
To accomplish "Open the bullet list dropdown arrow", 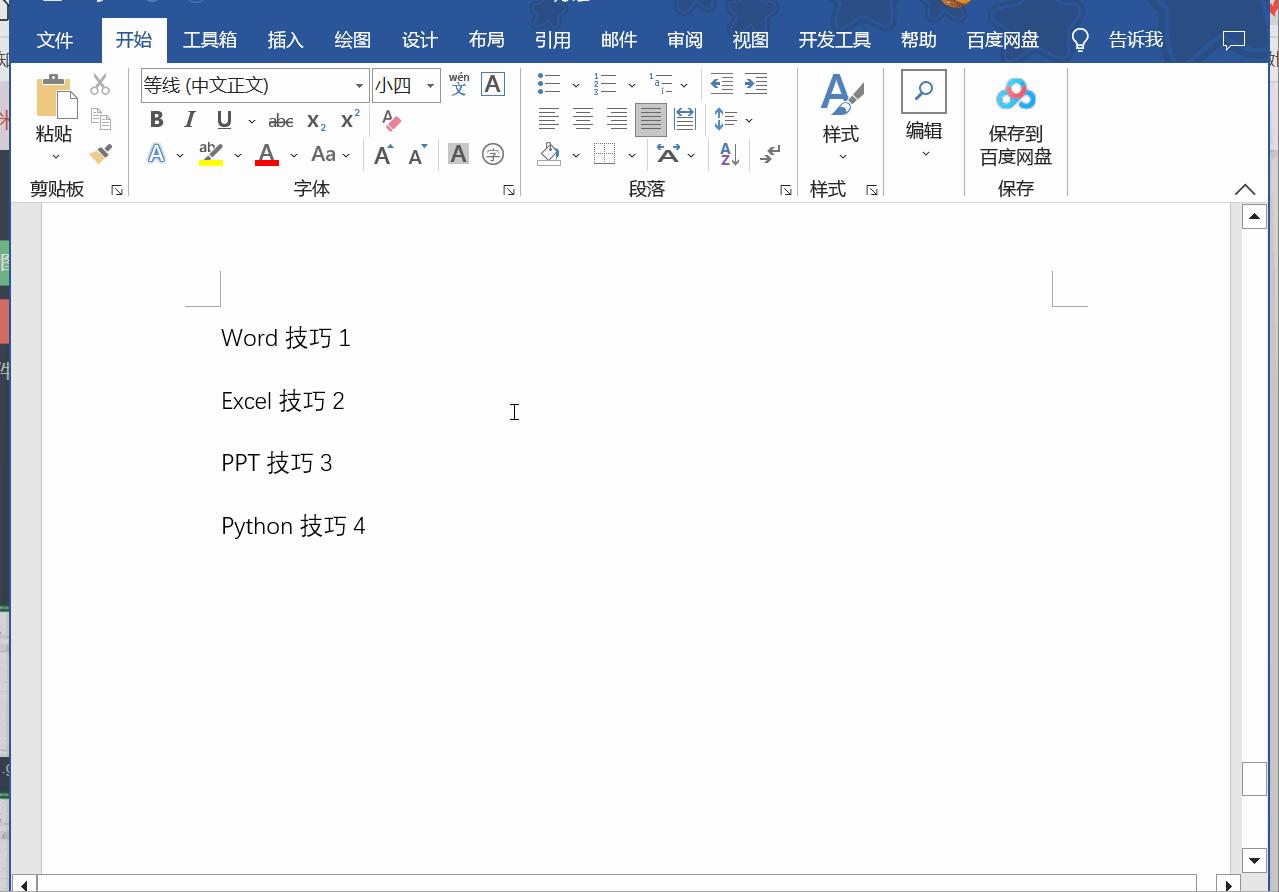I will point(576,84).
